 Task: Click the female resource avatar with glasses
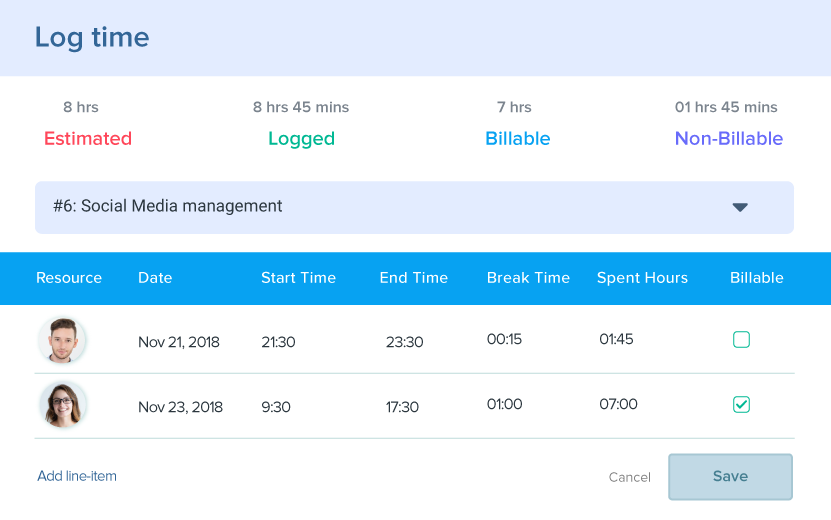63,405
